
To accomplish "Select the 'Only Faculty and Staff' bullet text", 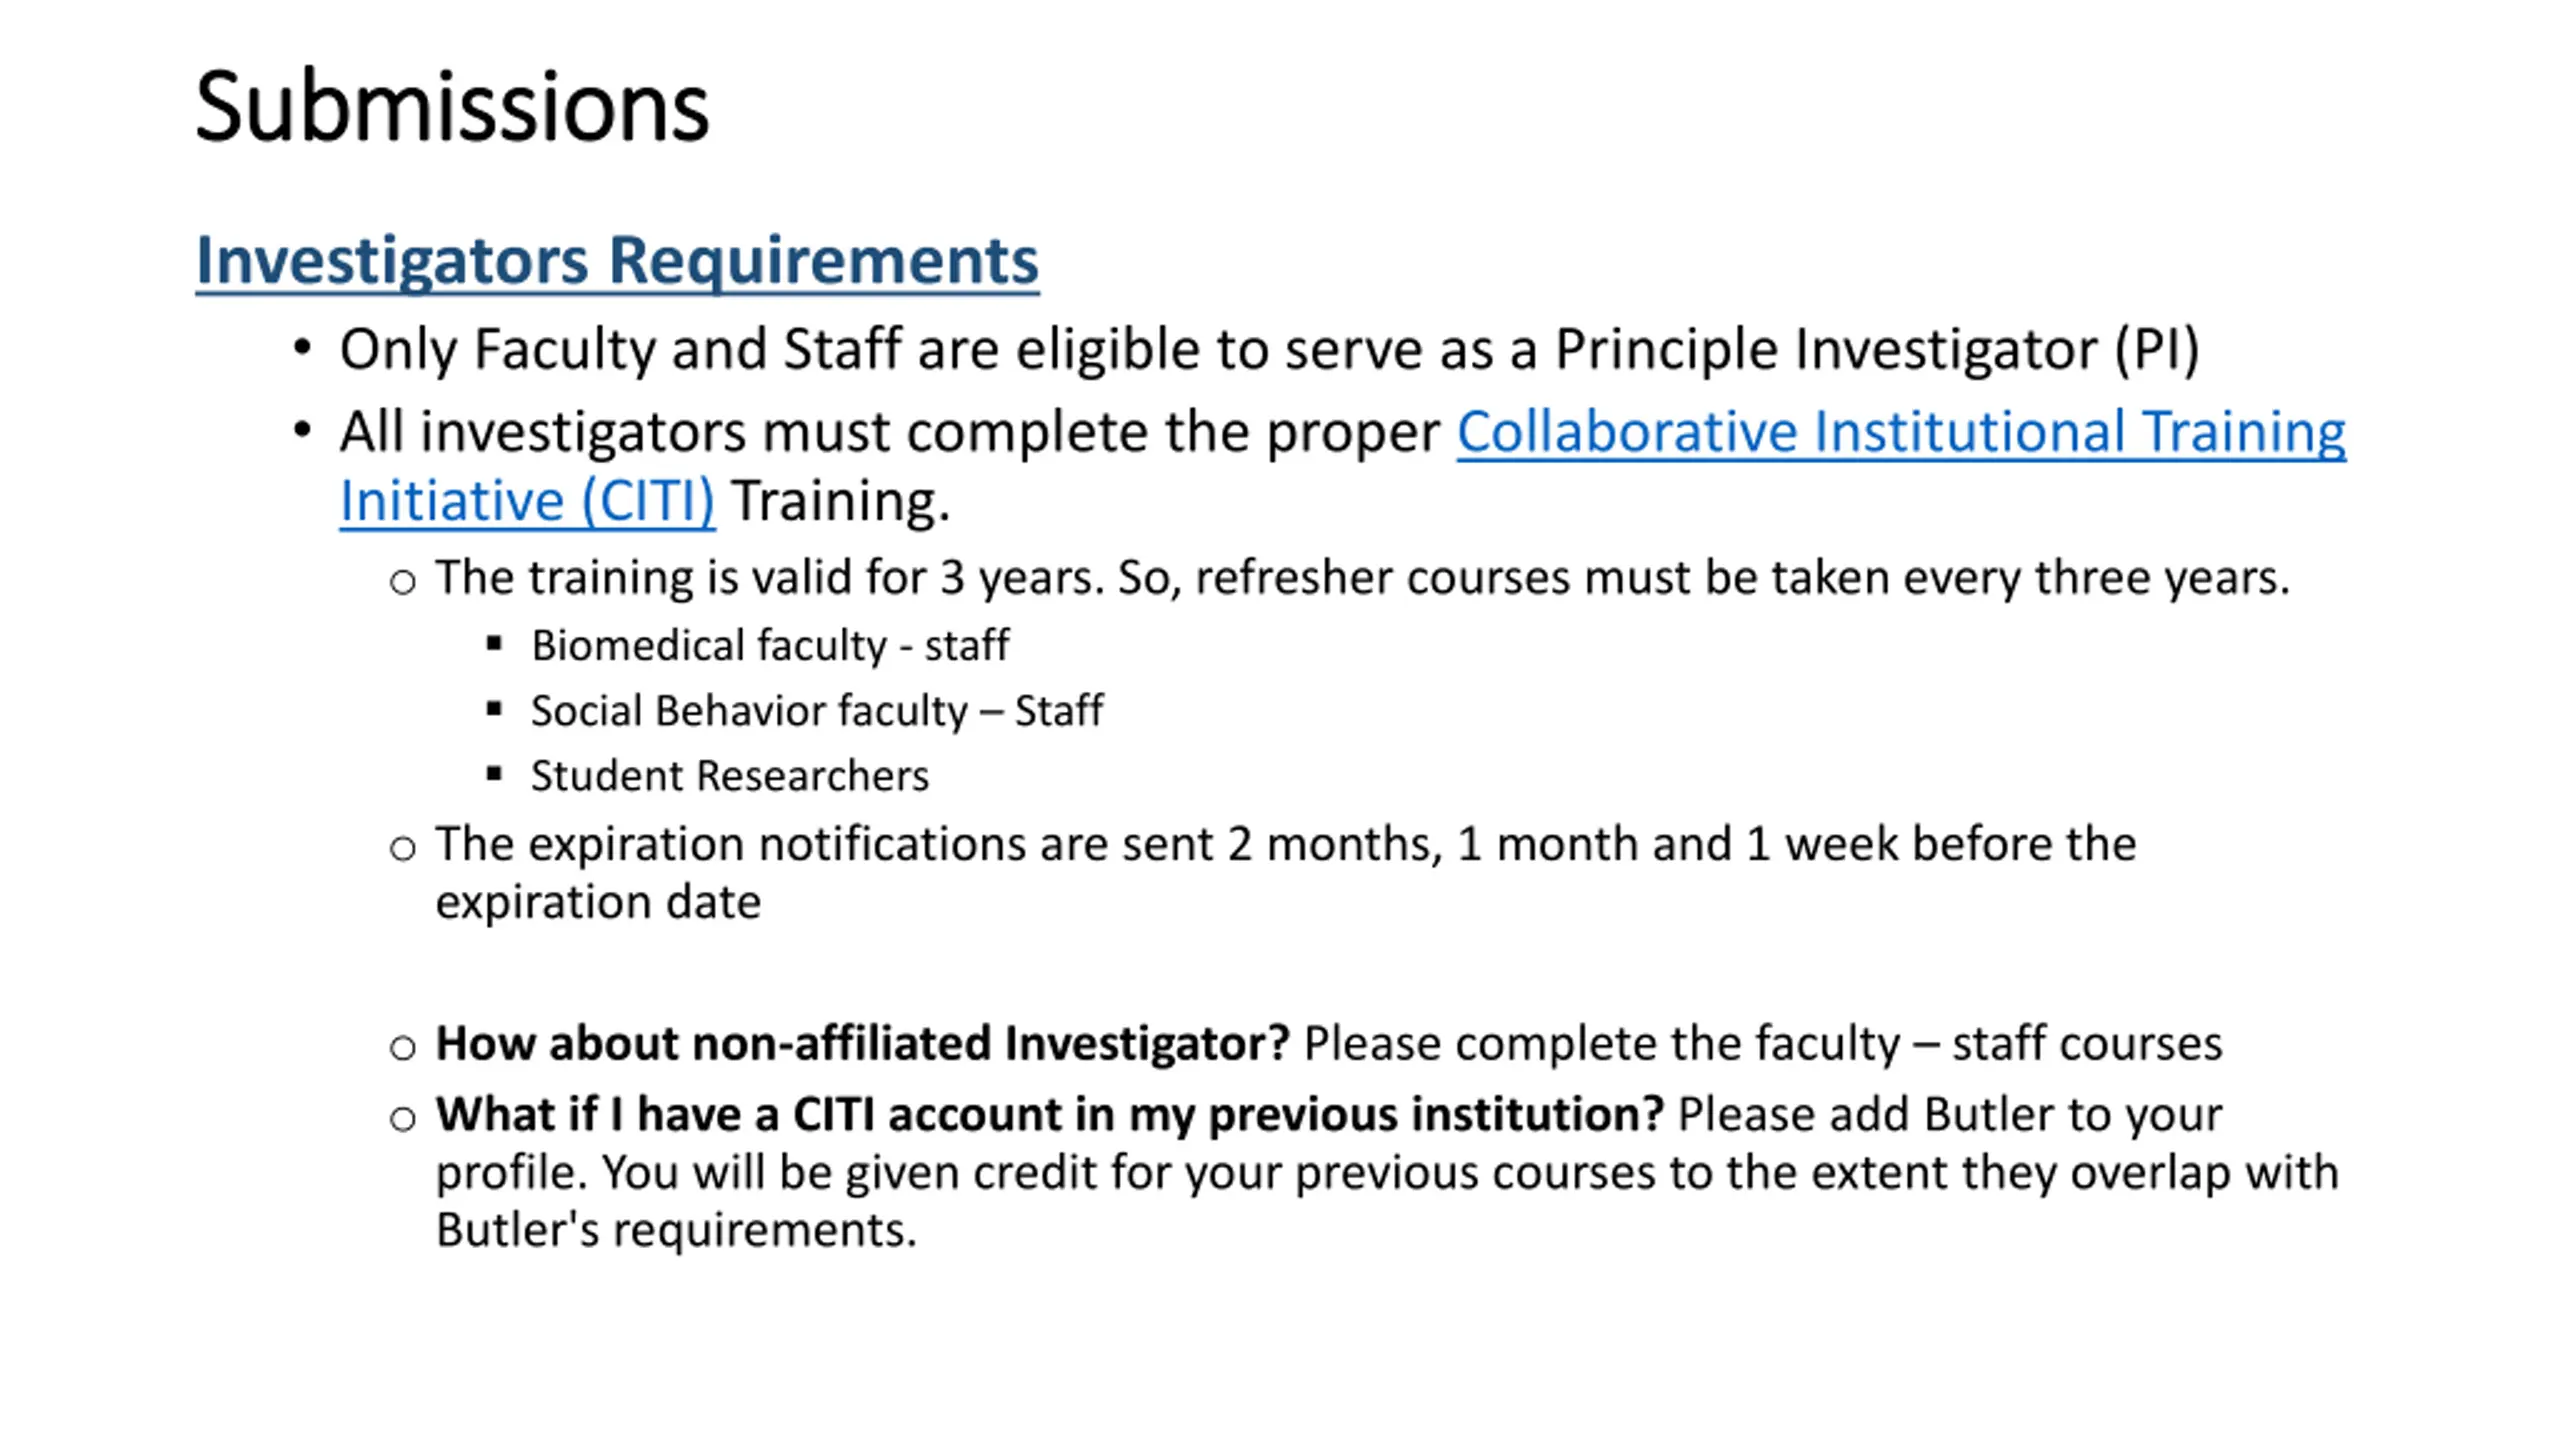I will click(621, 350).
